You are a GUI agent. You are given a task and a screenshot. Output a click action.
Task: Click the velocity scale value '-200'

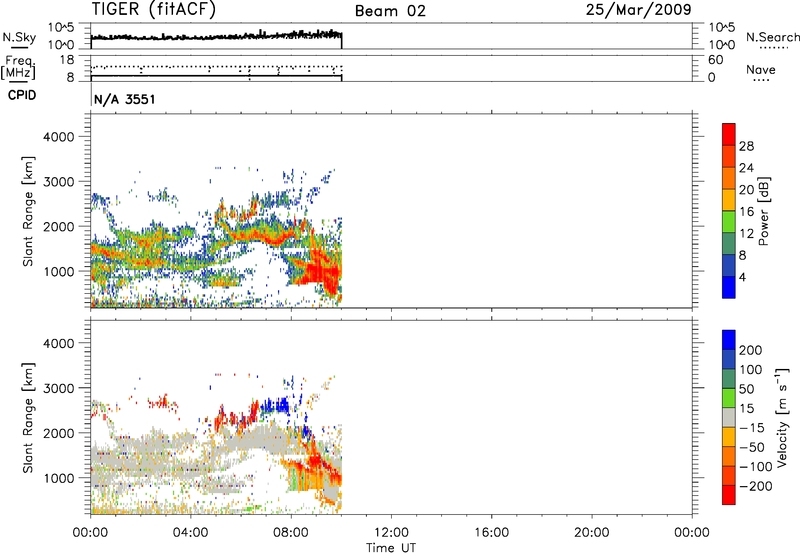(x=756, y=486)
